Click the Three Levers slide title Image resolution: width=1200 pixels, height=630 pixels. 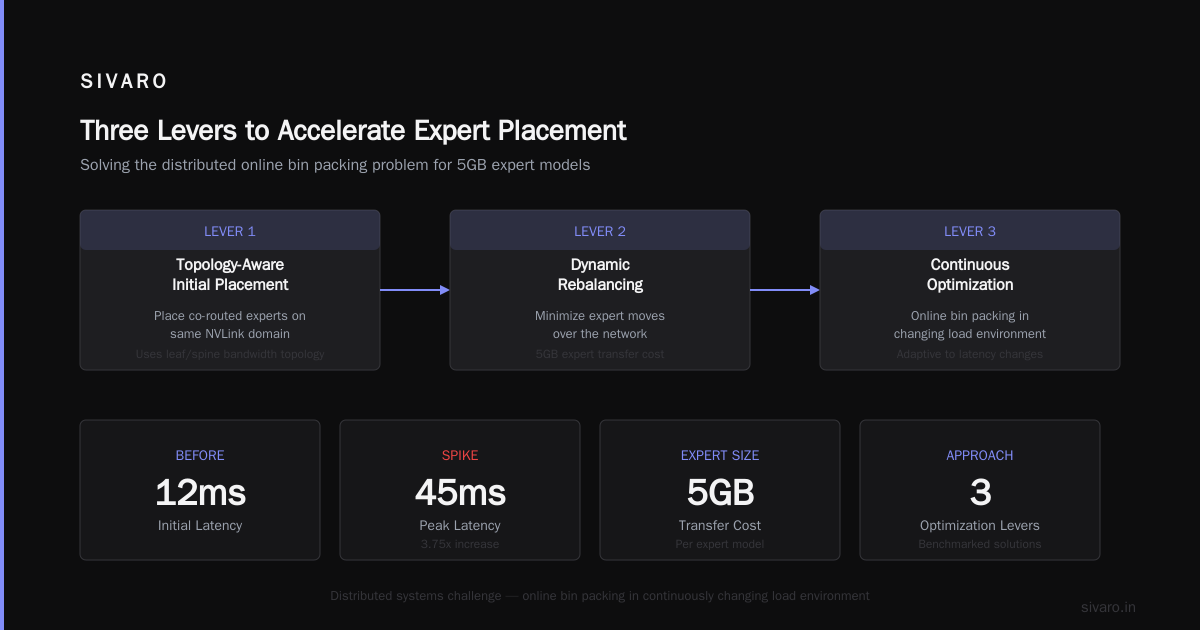coord(353,131)
